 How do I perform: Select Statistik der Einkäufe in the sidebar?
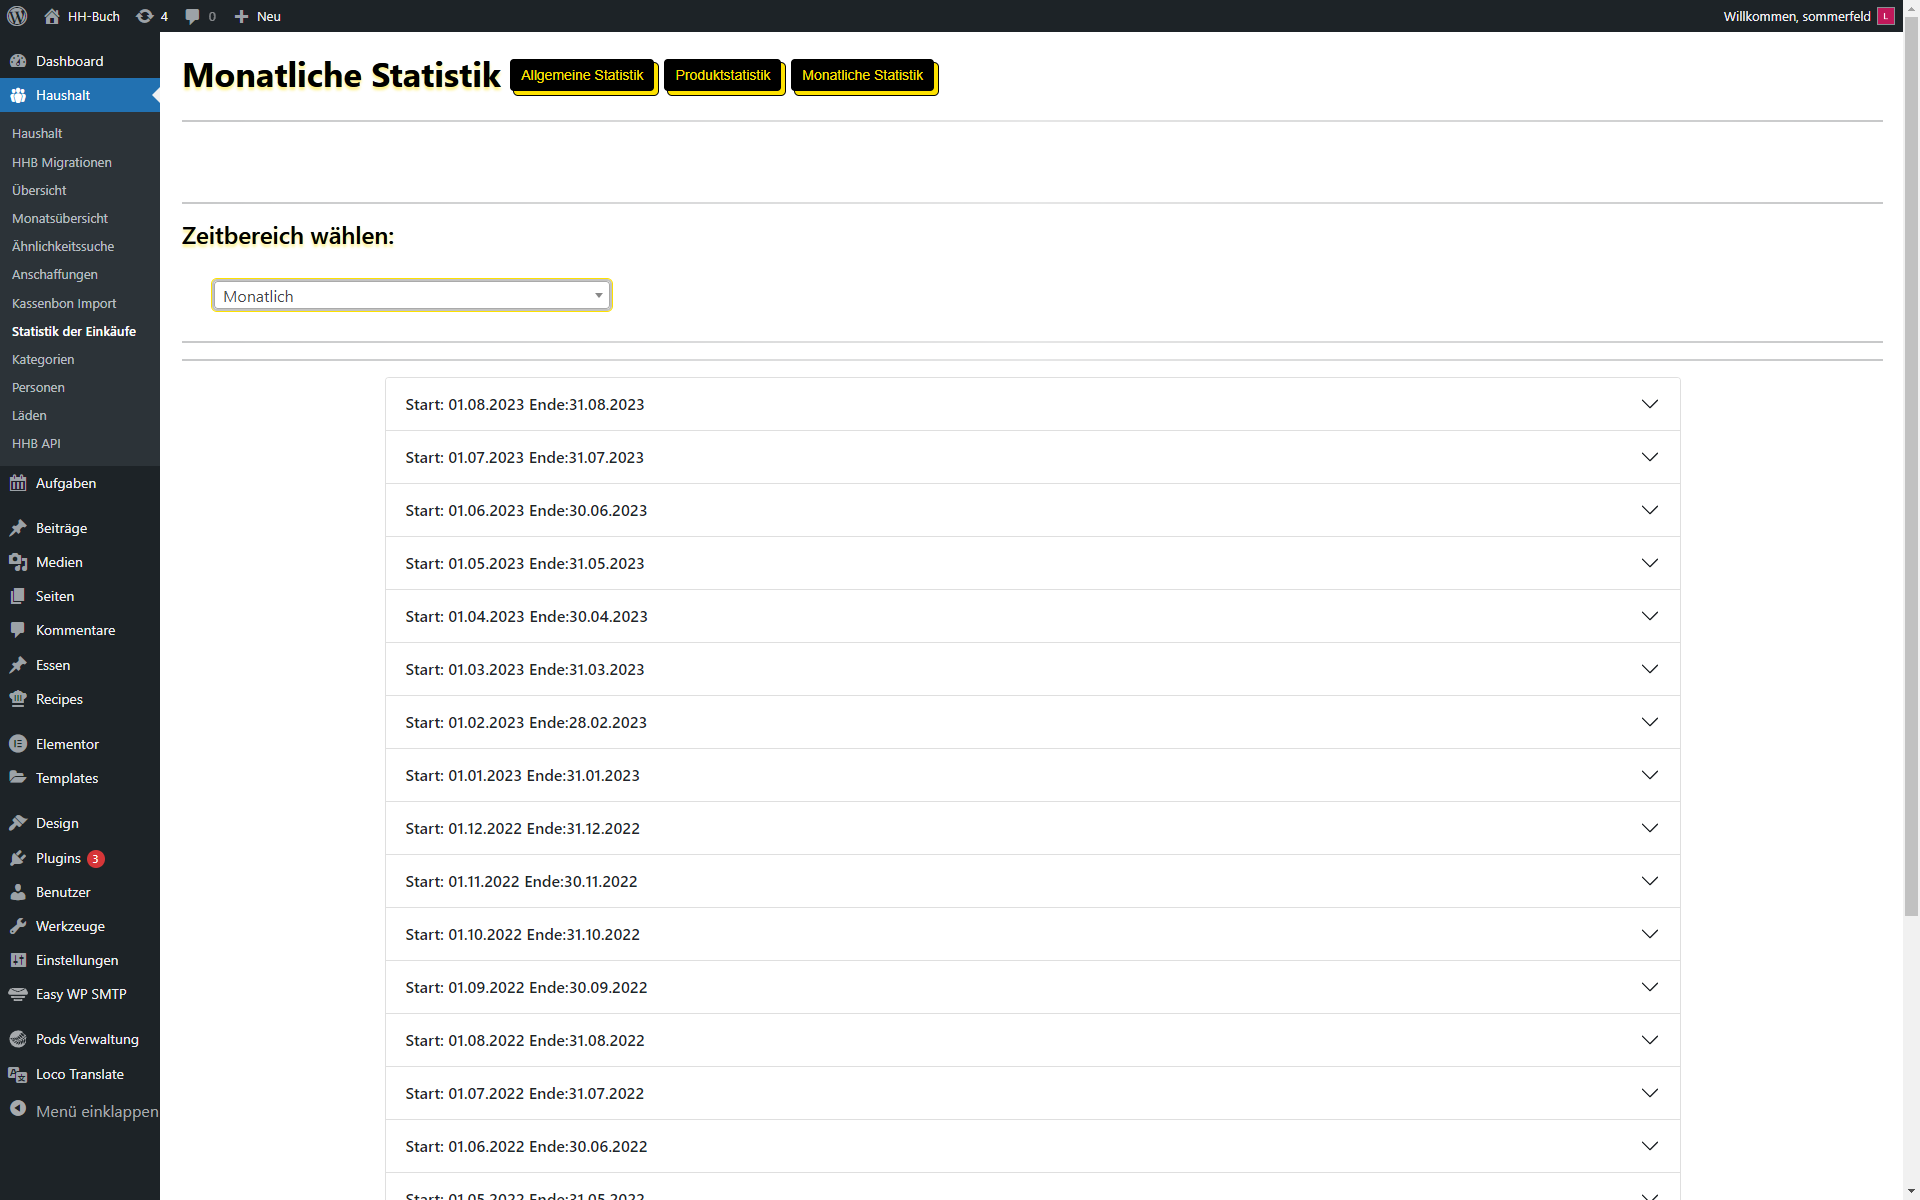(x=74, y=331)
